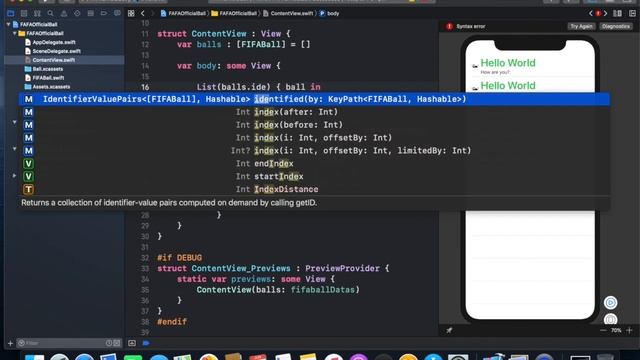The image size is (640, 360).
Task: Click FAFAOfficialBall project in jump bar
Action: [183, 13]
